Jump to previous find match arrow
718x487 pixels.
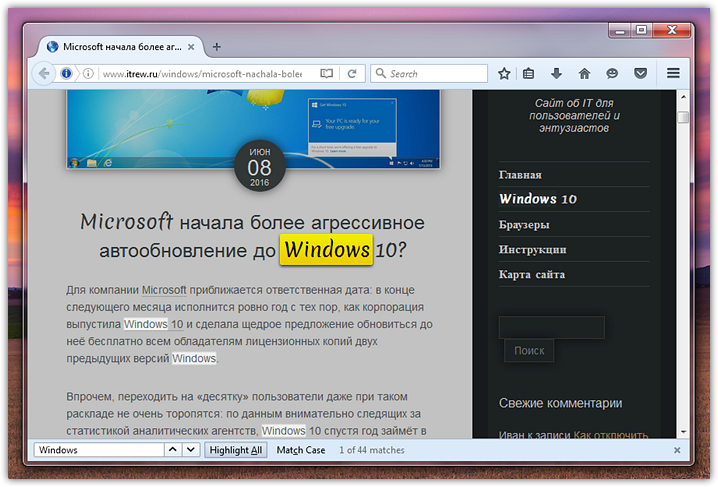(x=173, y=450)
